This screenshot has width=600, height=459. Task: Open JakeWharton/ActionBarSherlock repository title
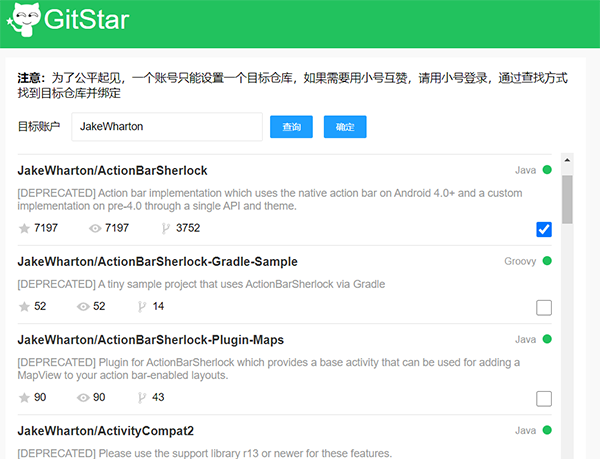coord(112,171)
